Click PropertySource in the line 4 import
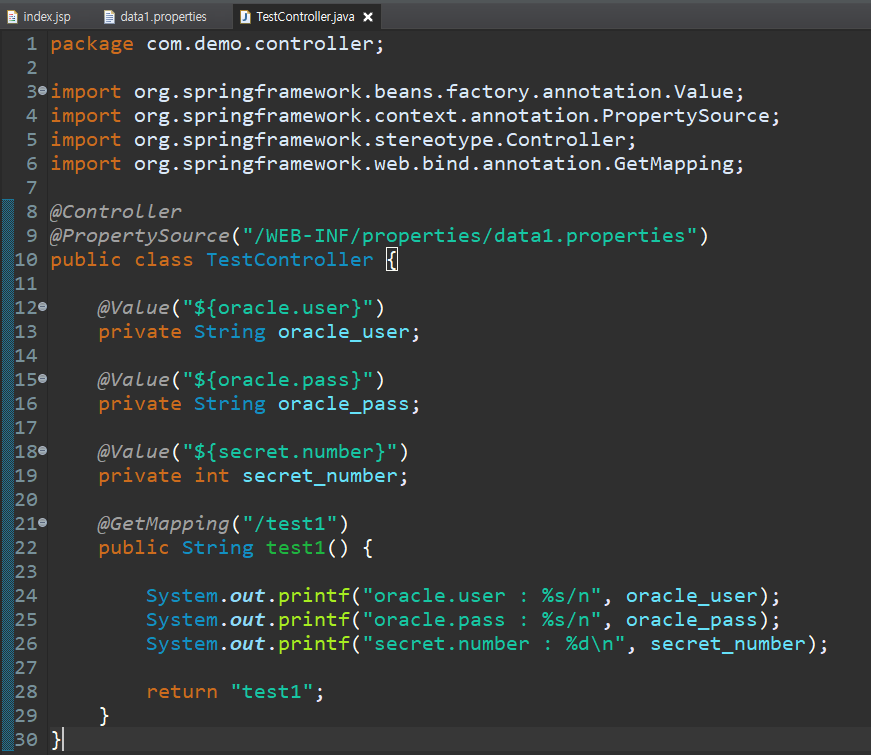Viewport: 871px width, 755px height. [x=685, y=116]
